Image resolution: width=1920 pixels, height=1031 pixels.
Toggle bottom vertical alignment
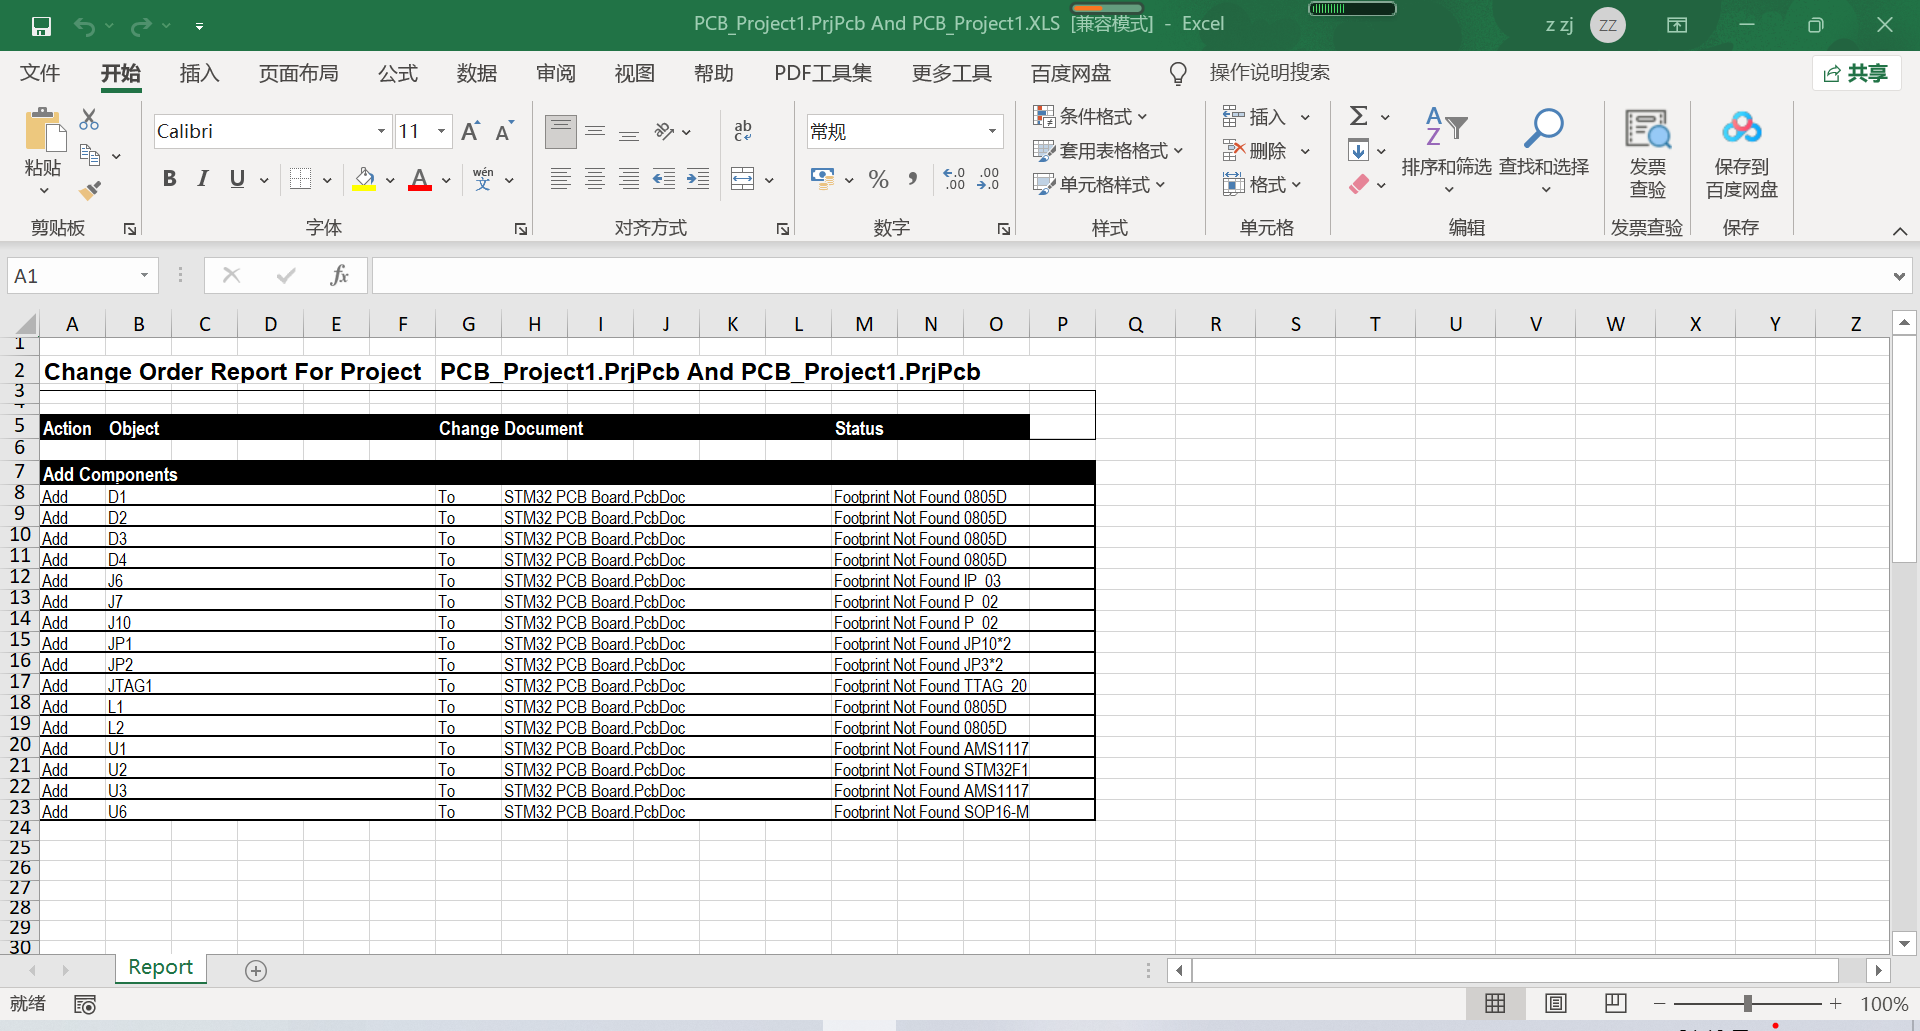click(x=629, y=131)
